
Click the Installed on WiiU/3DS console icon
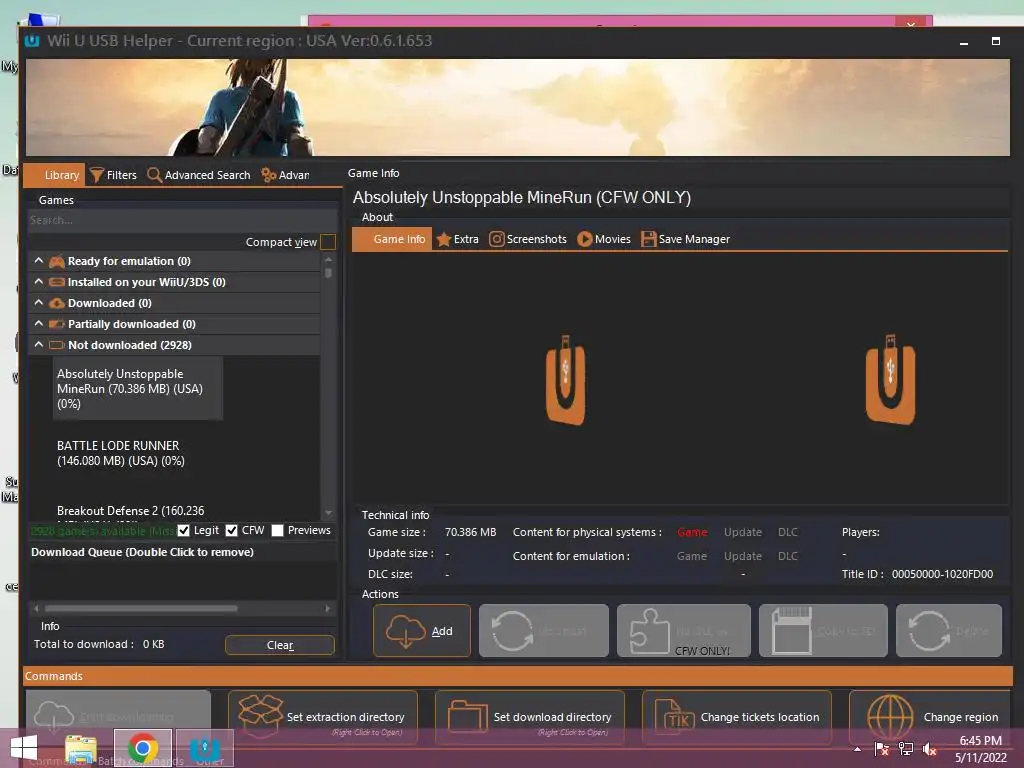point(57,282)
